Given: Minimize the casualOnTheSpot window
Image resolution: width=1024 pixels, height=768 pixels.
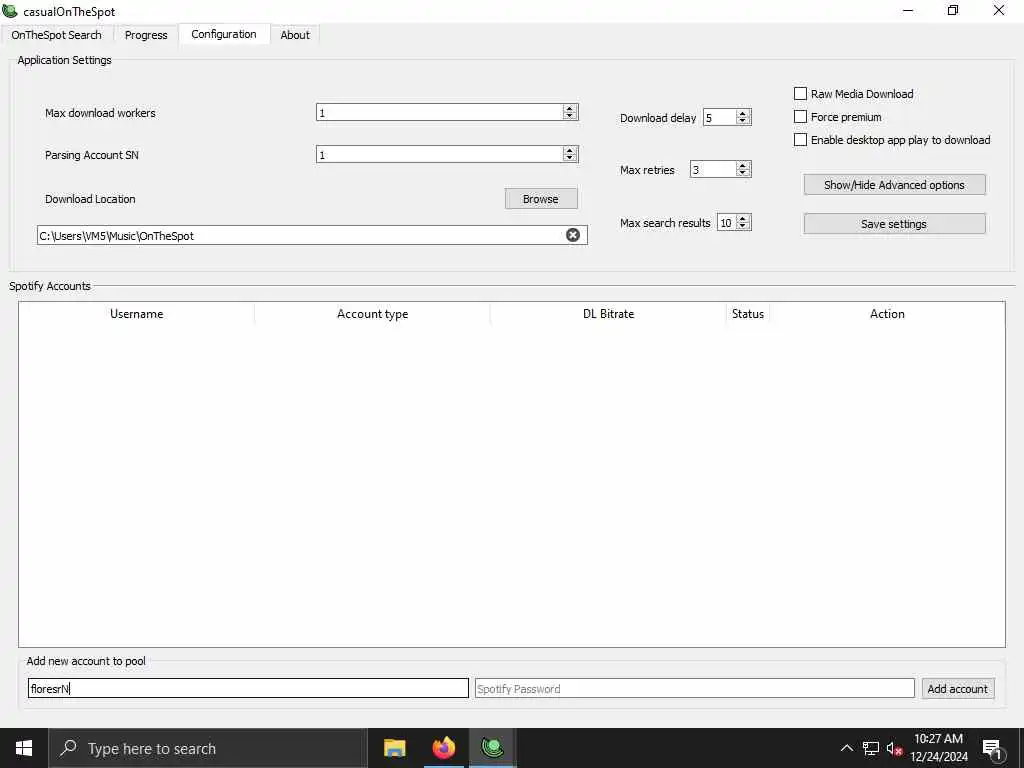Looking at the screenshot, I should pos(908,10).
